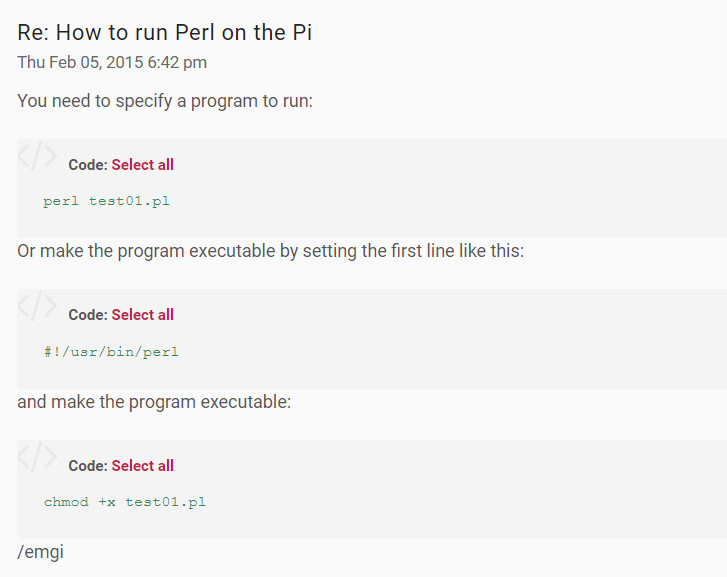The image size is (727, 577).
Task: Click the 'Code:' label of the first code box
Action: point(88,165)
